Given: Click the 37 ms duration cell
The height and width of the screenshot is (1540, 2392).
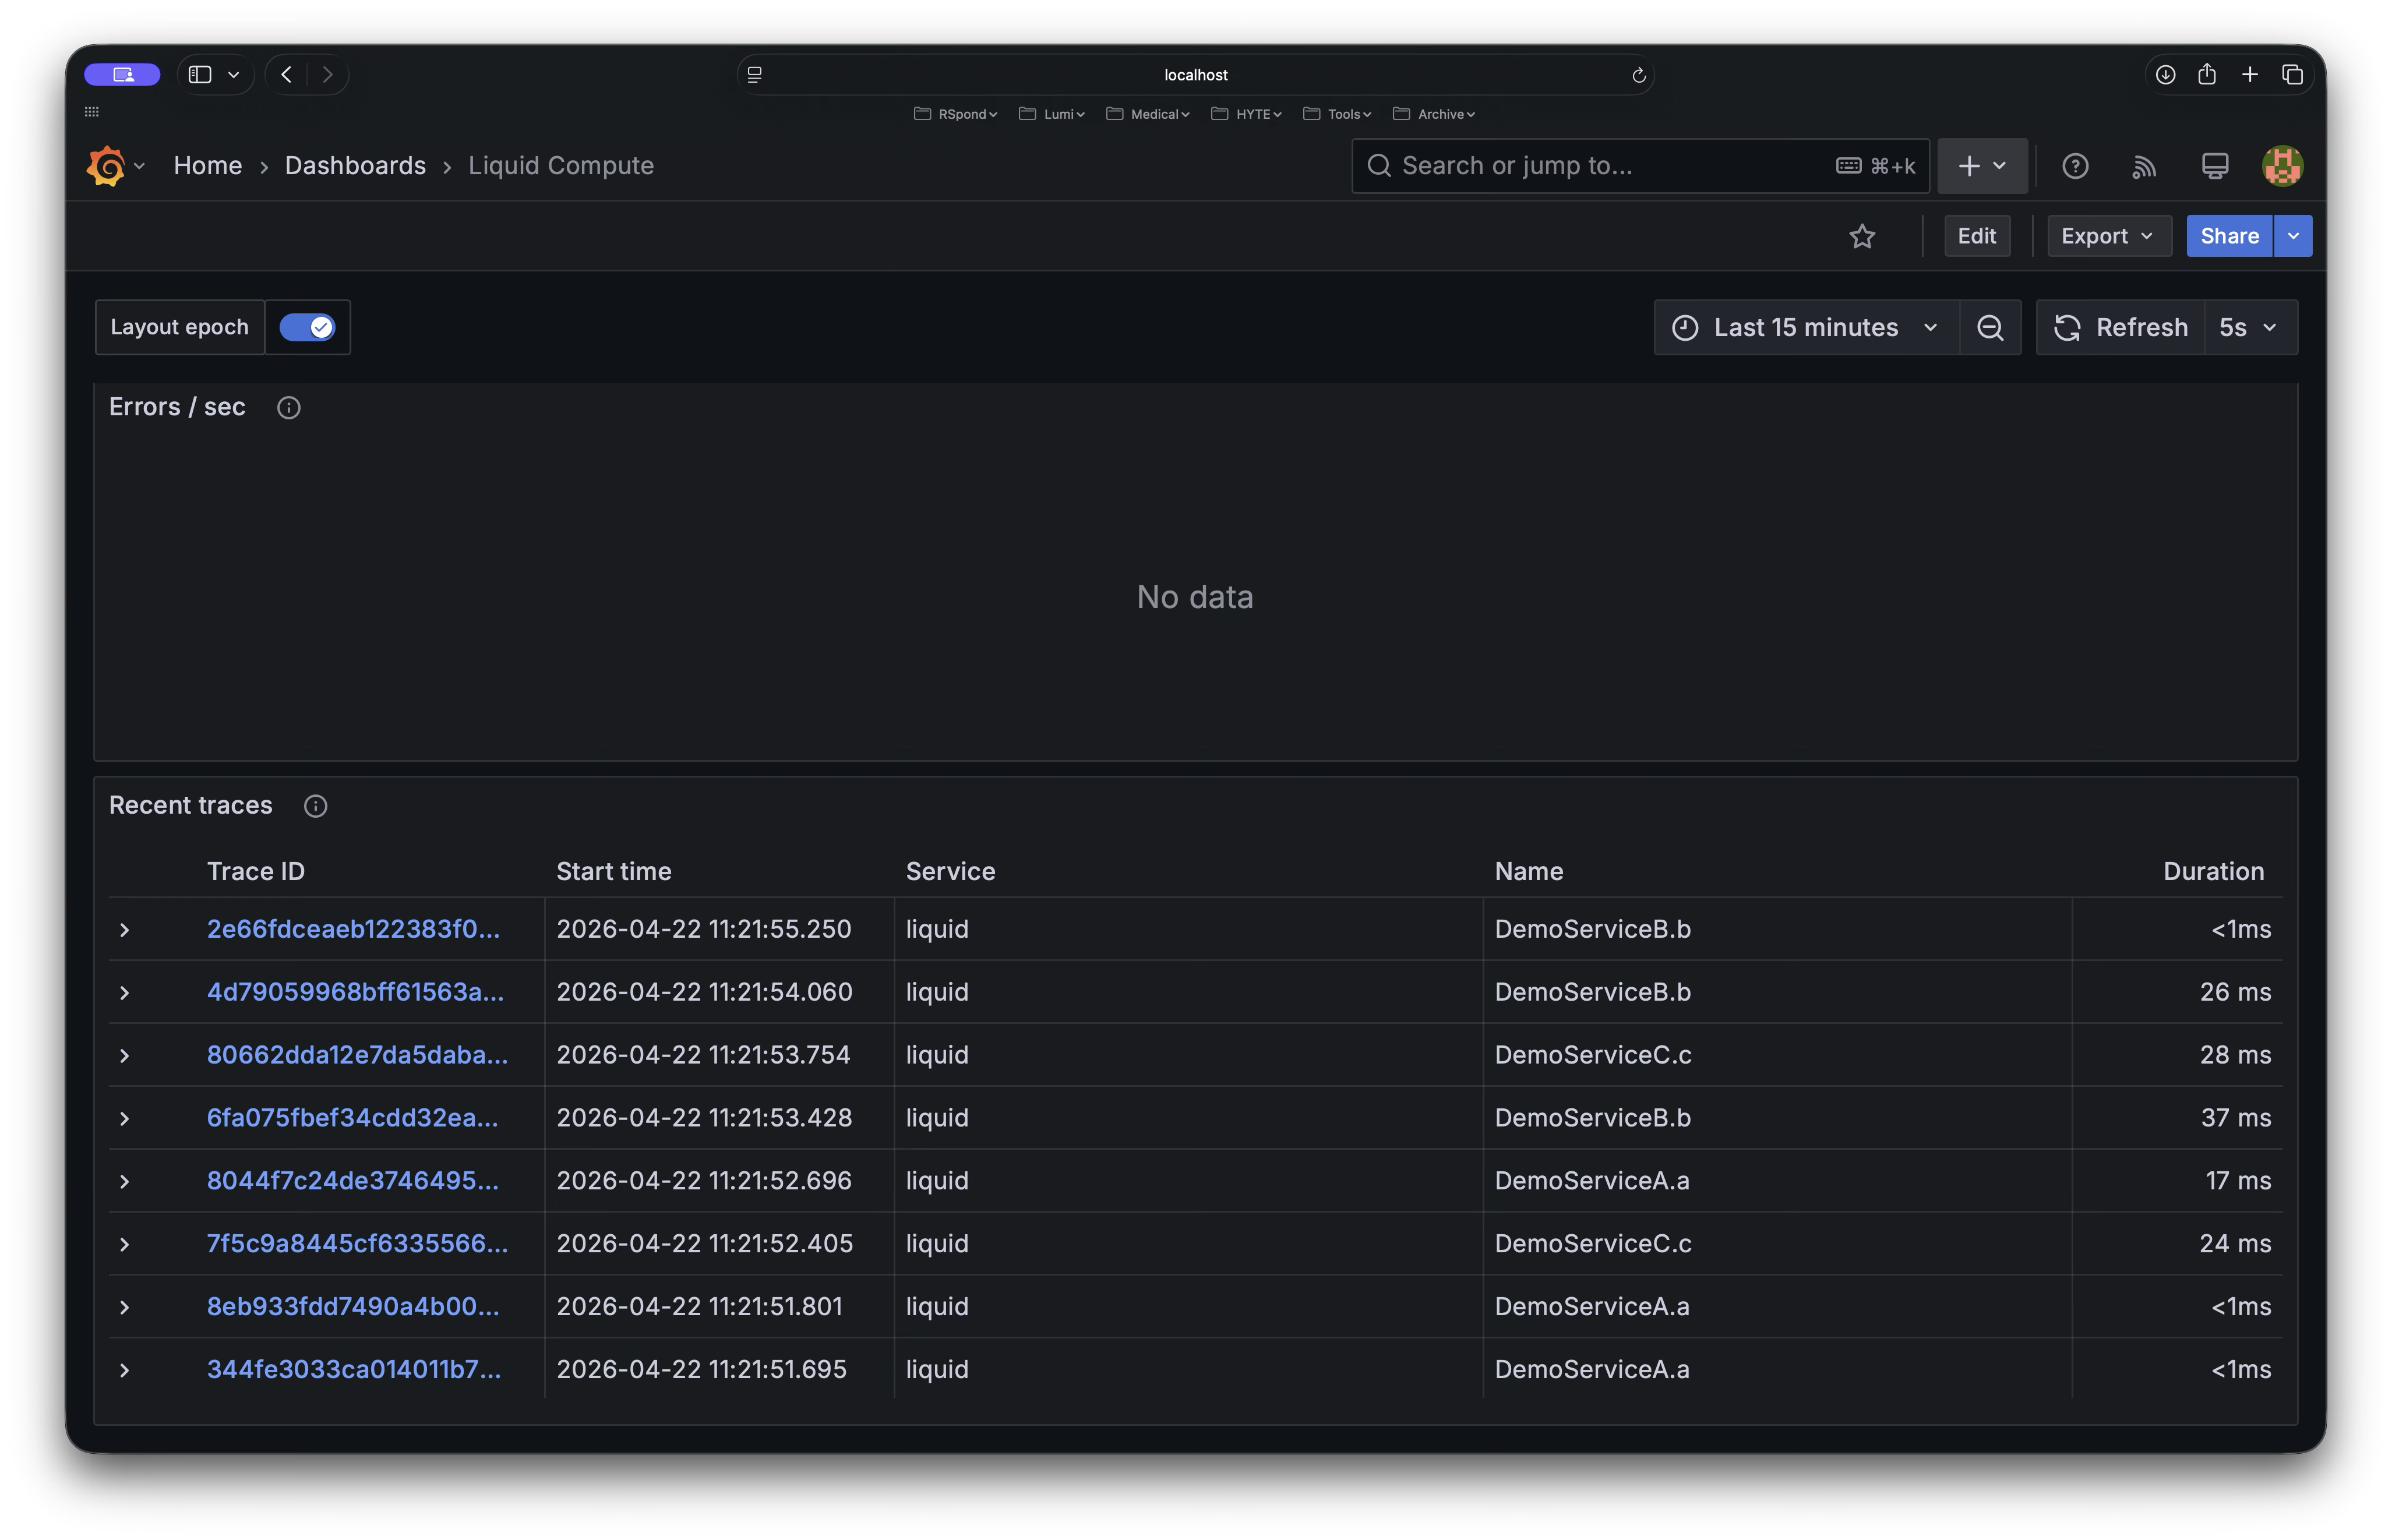Looking at the screenshot, I should (x=2235, y=1118).
